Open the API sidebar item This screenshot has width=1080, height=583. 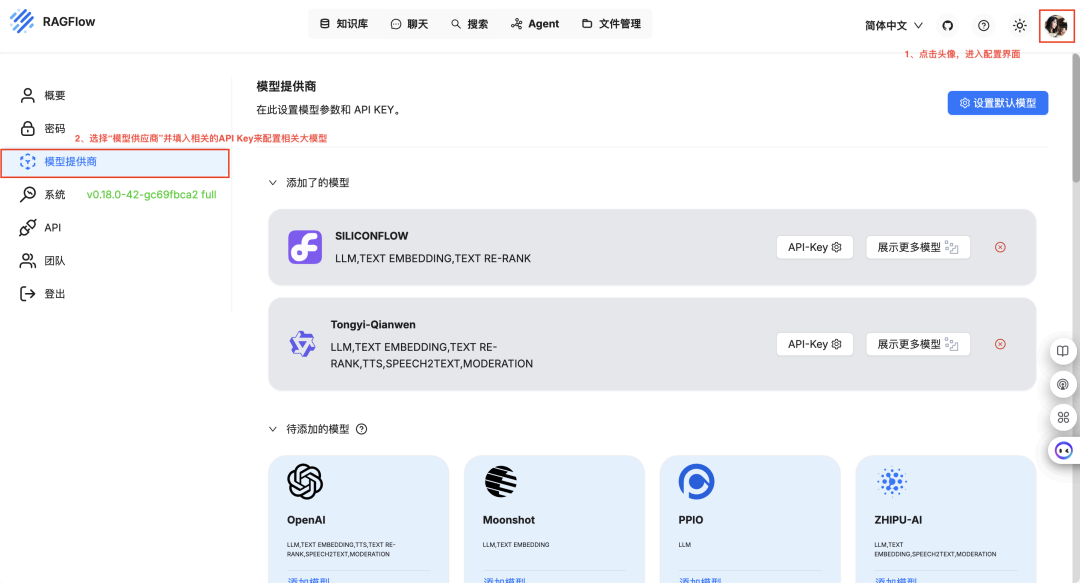tap(116, 227)
